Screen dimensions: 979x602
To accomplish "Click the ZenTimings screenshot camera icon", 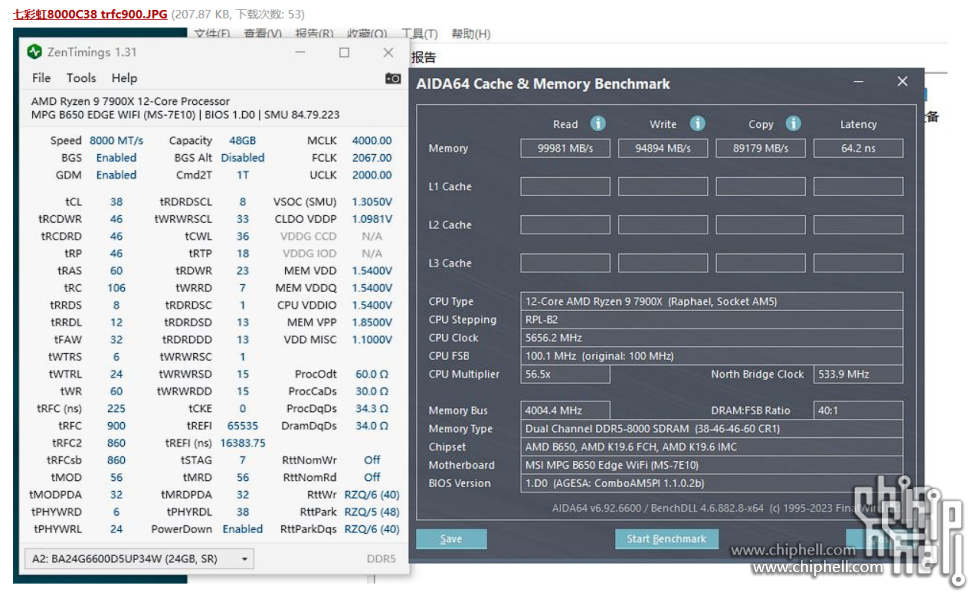I will 393,78.
